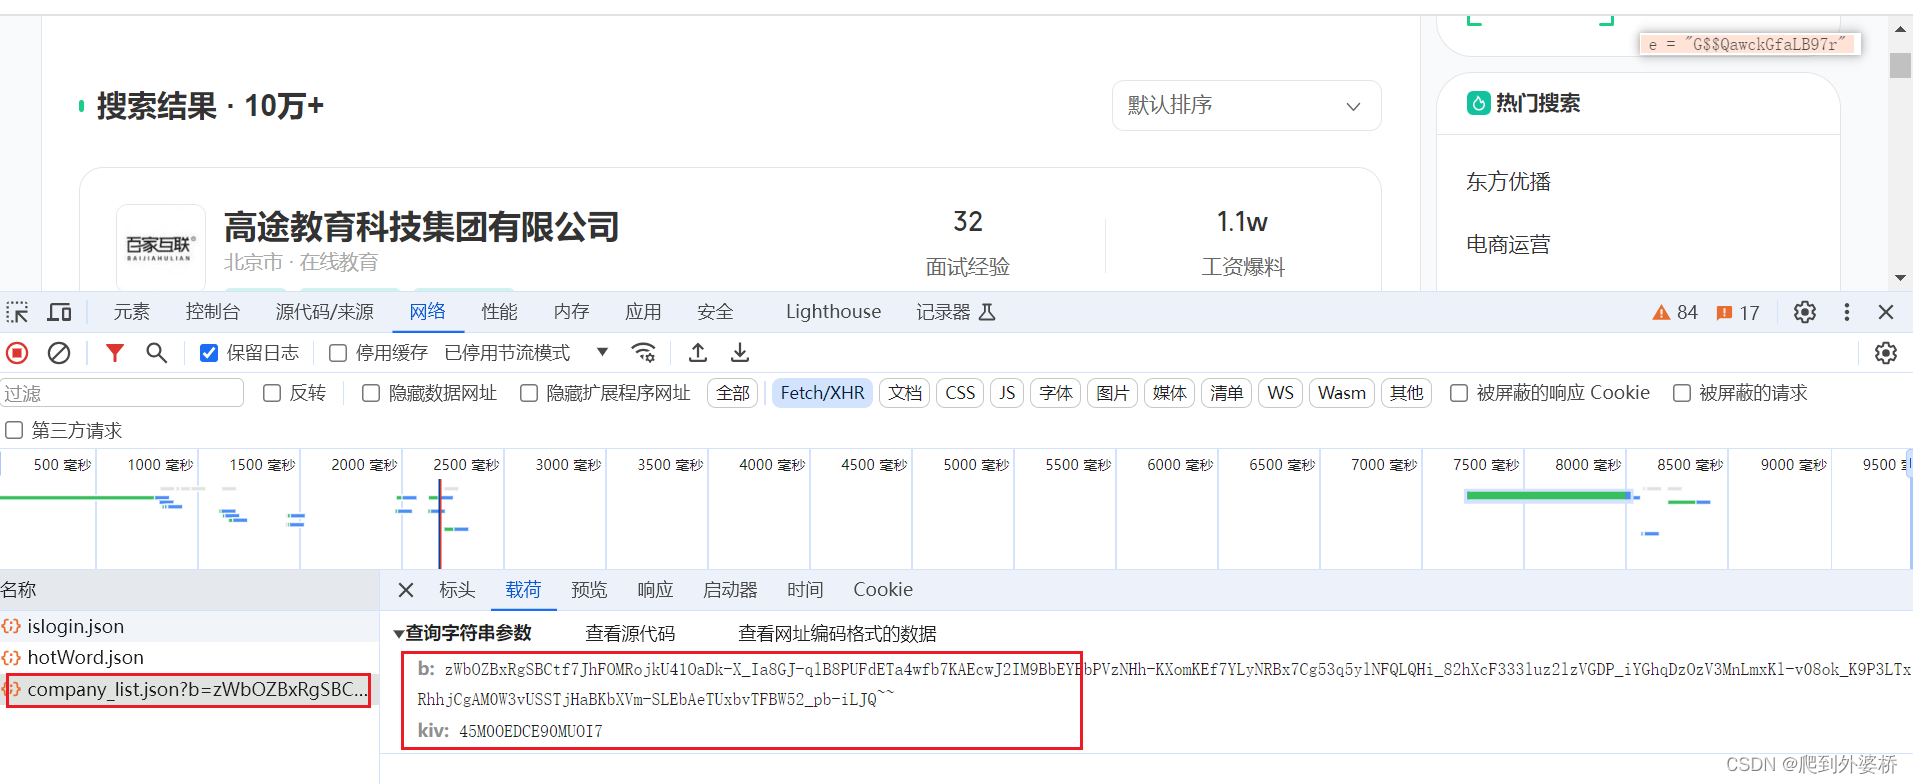1913x784 pixels.
Task: Switch to the Console tab
Action: pyautogui.click(x=213, y=312)
